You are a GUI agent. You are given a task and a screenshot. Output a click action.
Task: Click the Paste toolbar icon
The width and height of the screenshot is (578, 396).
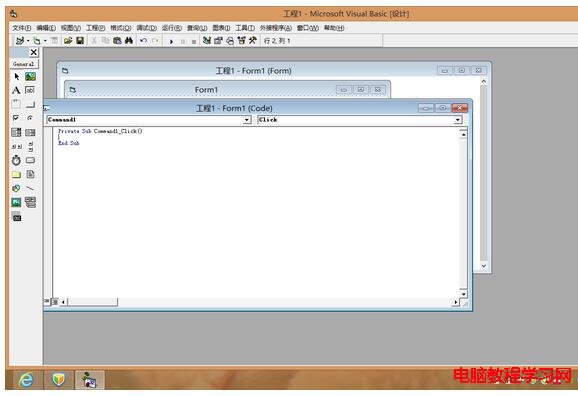point(117,41)
